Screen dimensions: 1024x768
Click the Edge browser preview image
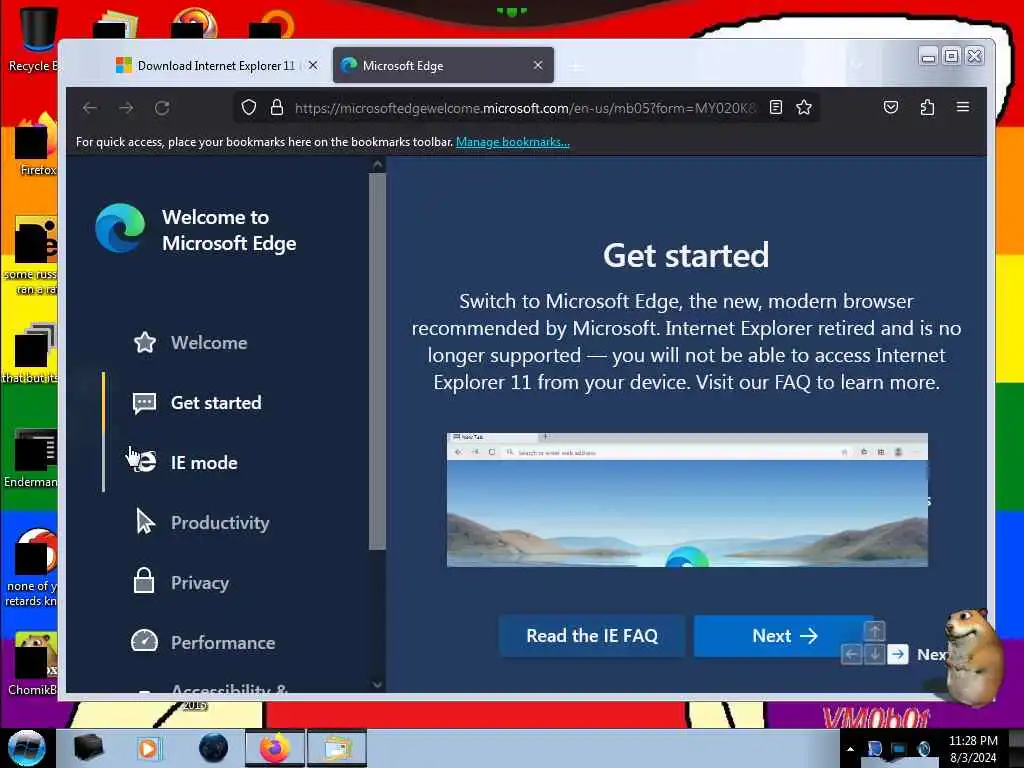[687, 500]
